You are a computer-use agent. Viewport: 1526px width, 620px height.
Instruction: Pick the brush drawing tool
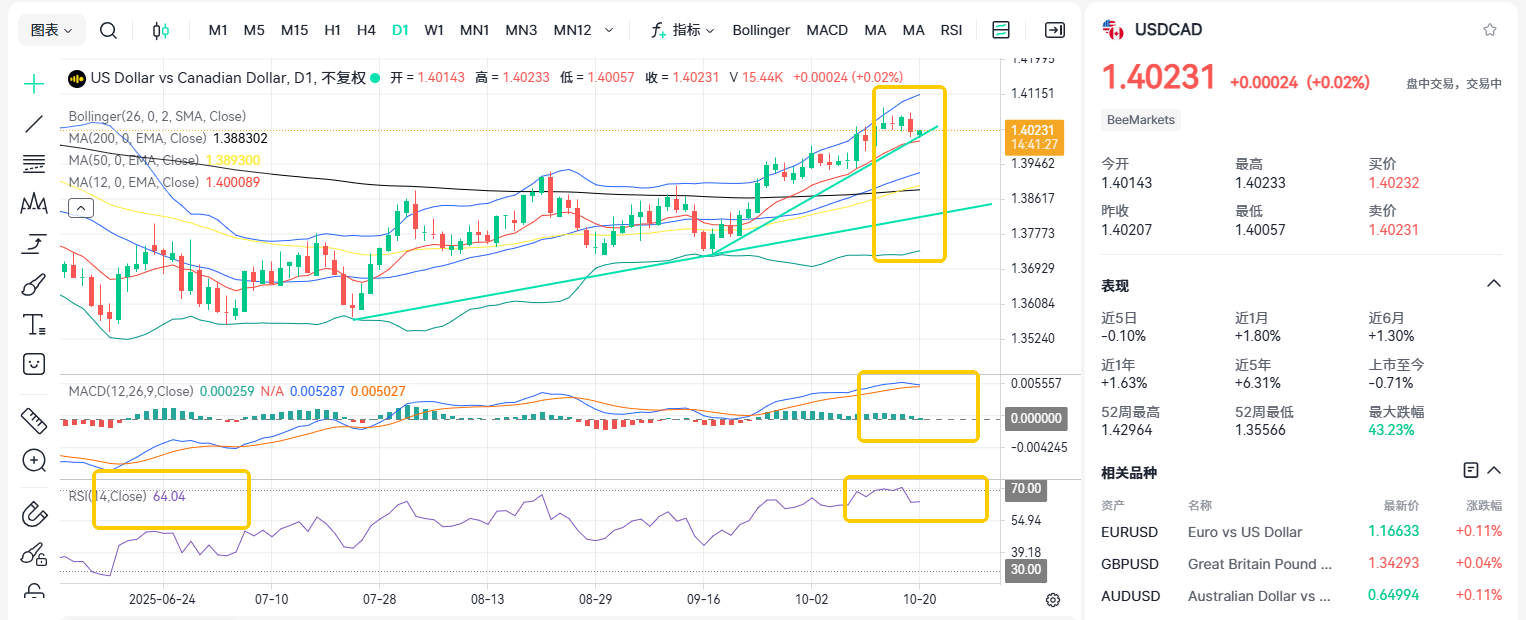point(34,285)
